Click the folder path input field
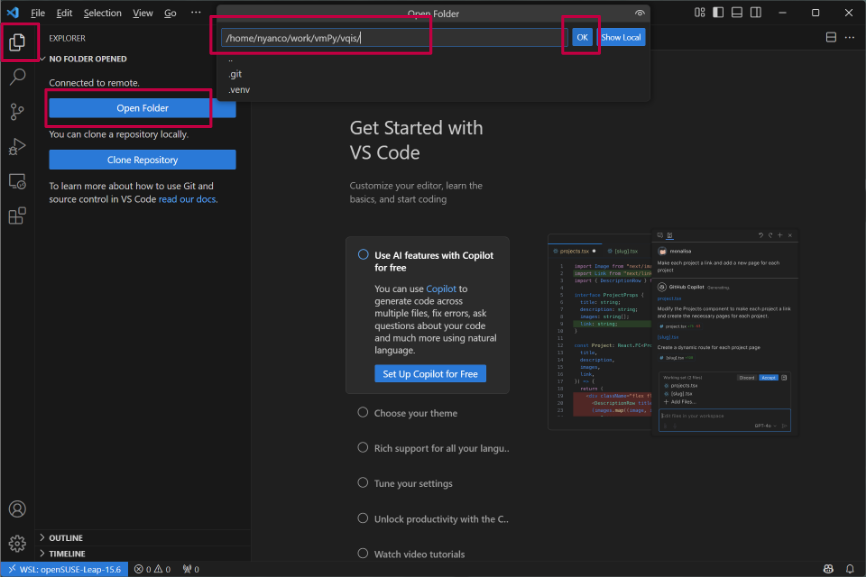Image resolution: width=866 pixels, height=577 pixels. point(394,38)
